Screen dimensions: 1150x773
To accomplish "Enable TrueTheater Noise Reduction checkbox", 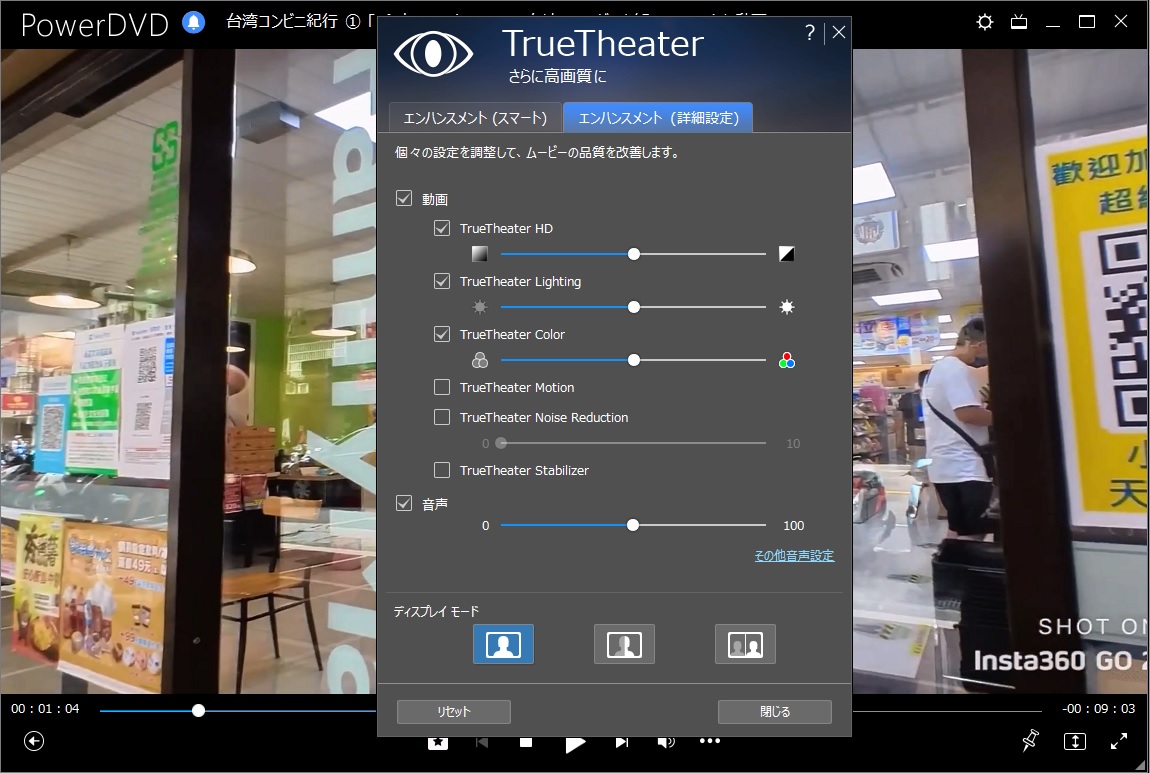I will click(442, 418).
